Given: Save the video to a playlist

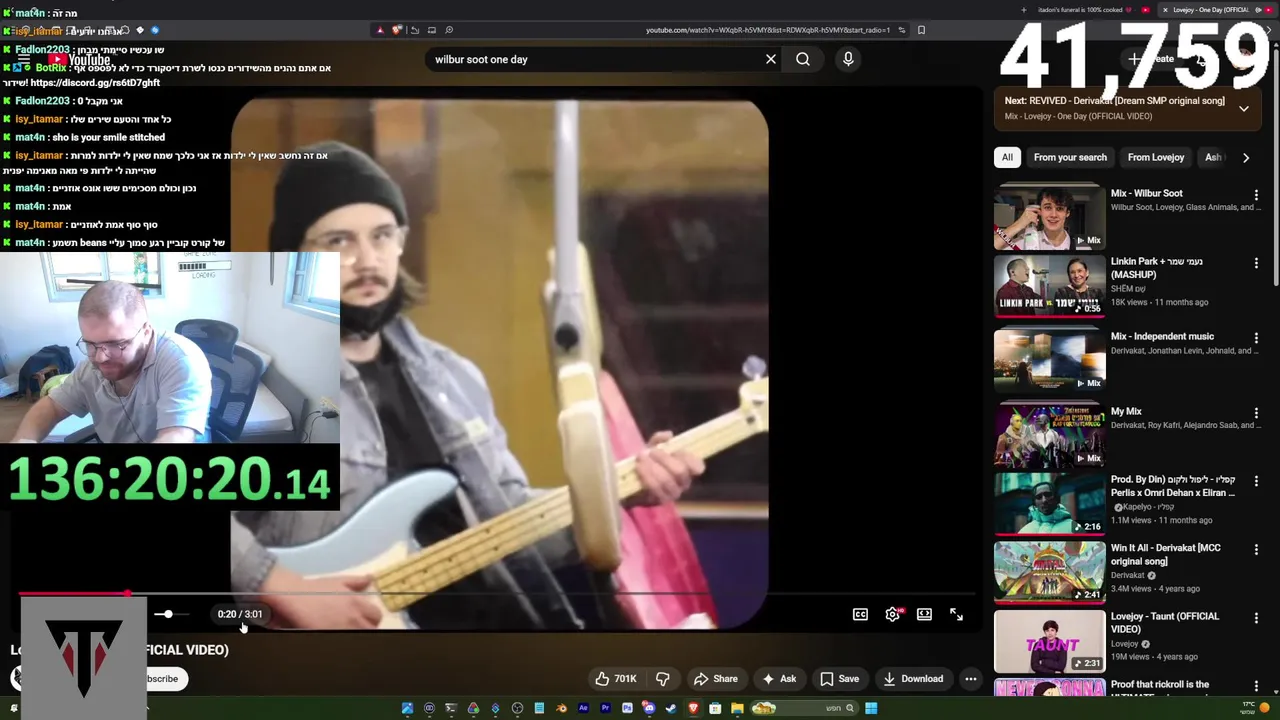Looking at the screenshot, I should (x=839, y=679).
